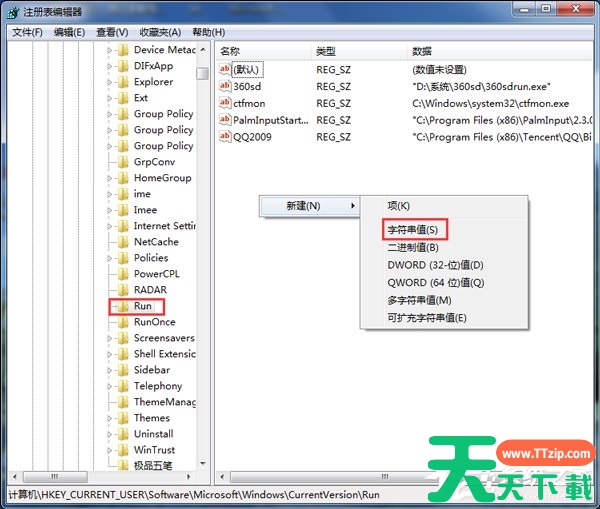
Task: Open the 编辑(E) menu
Action: 69,33
